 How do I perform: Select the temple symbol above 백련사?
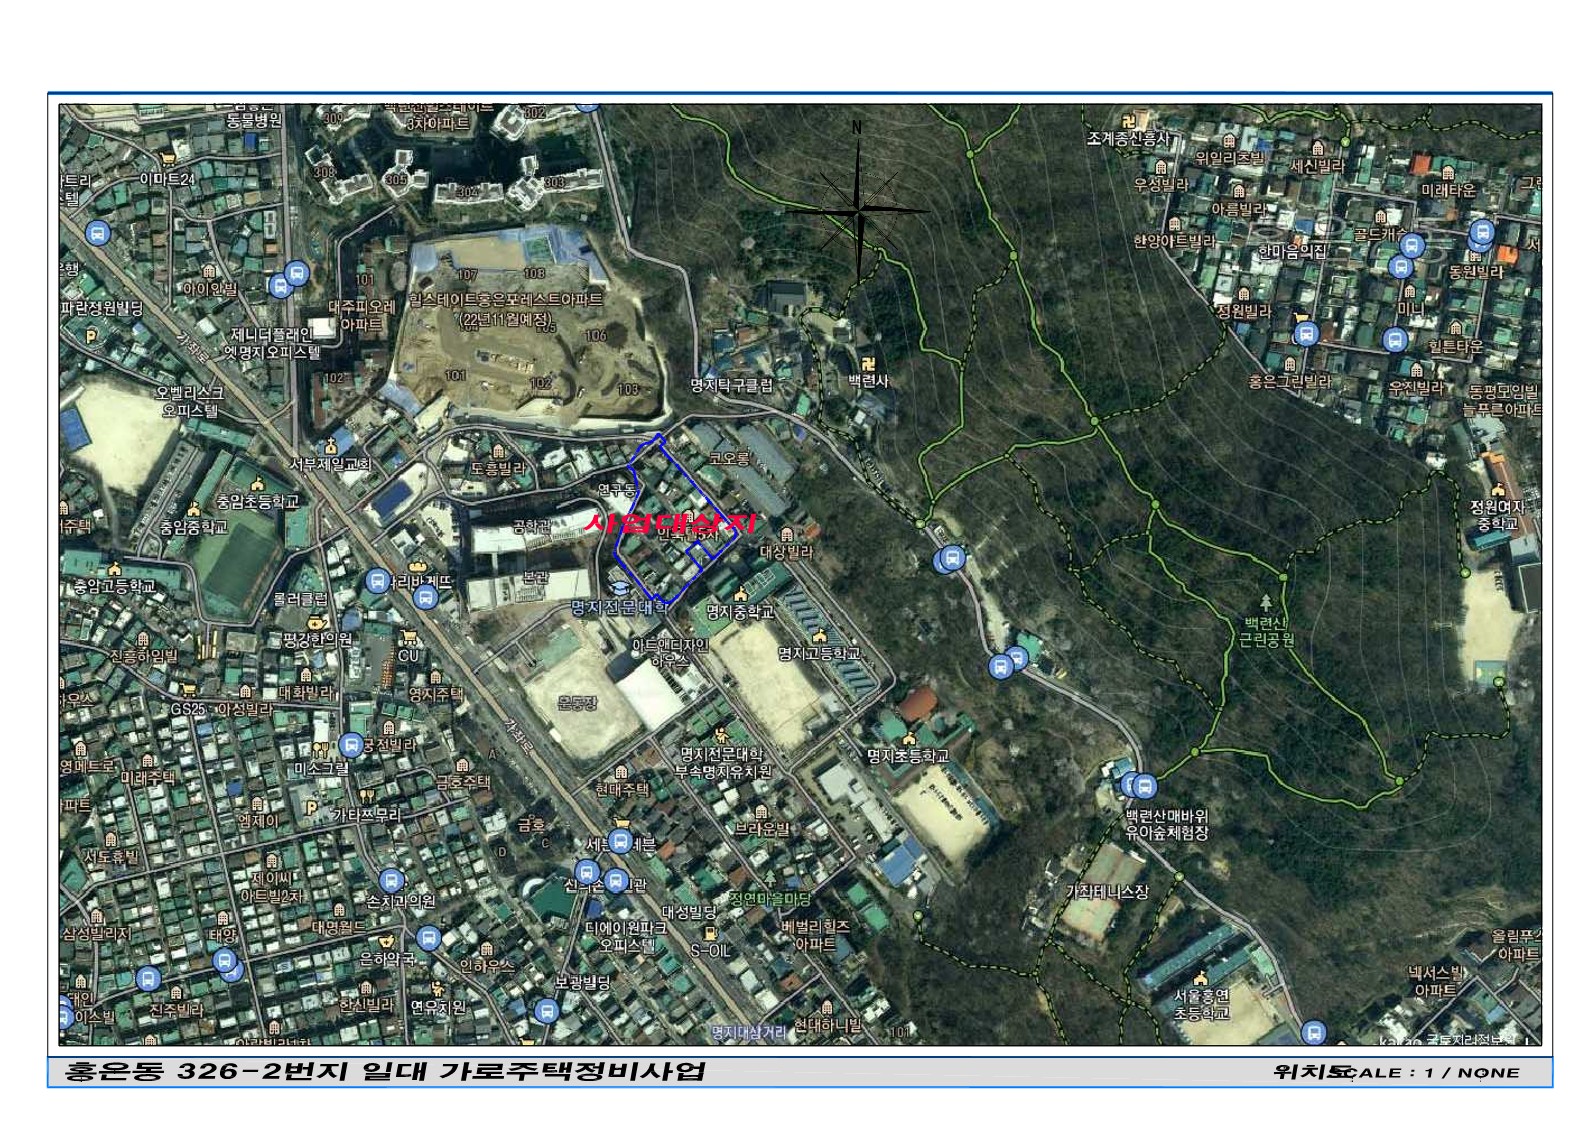click(868, 363)
